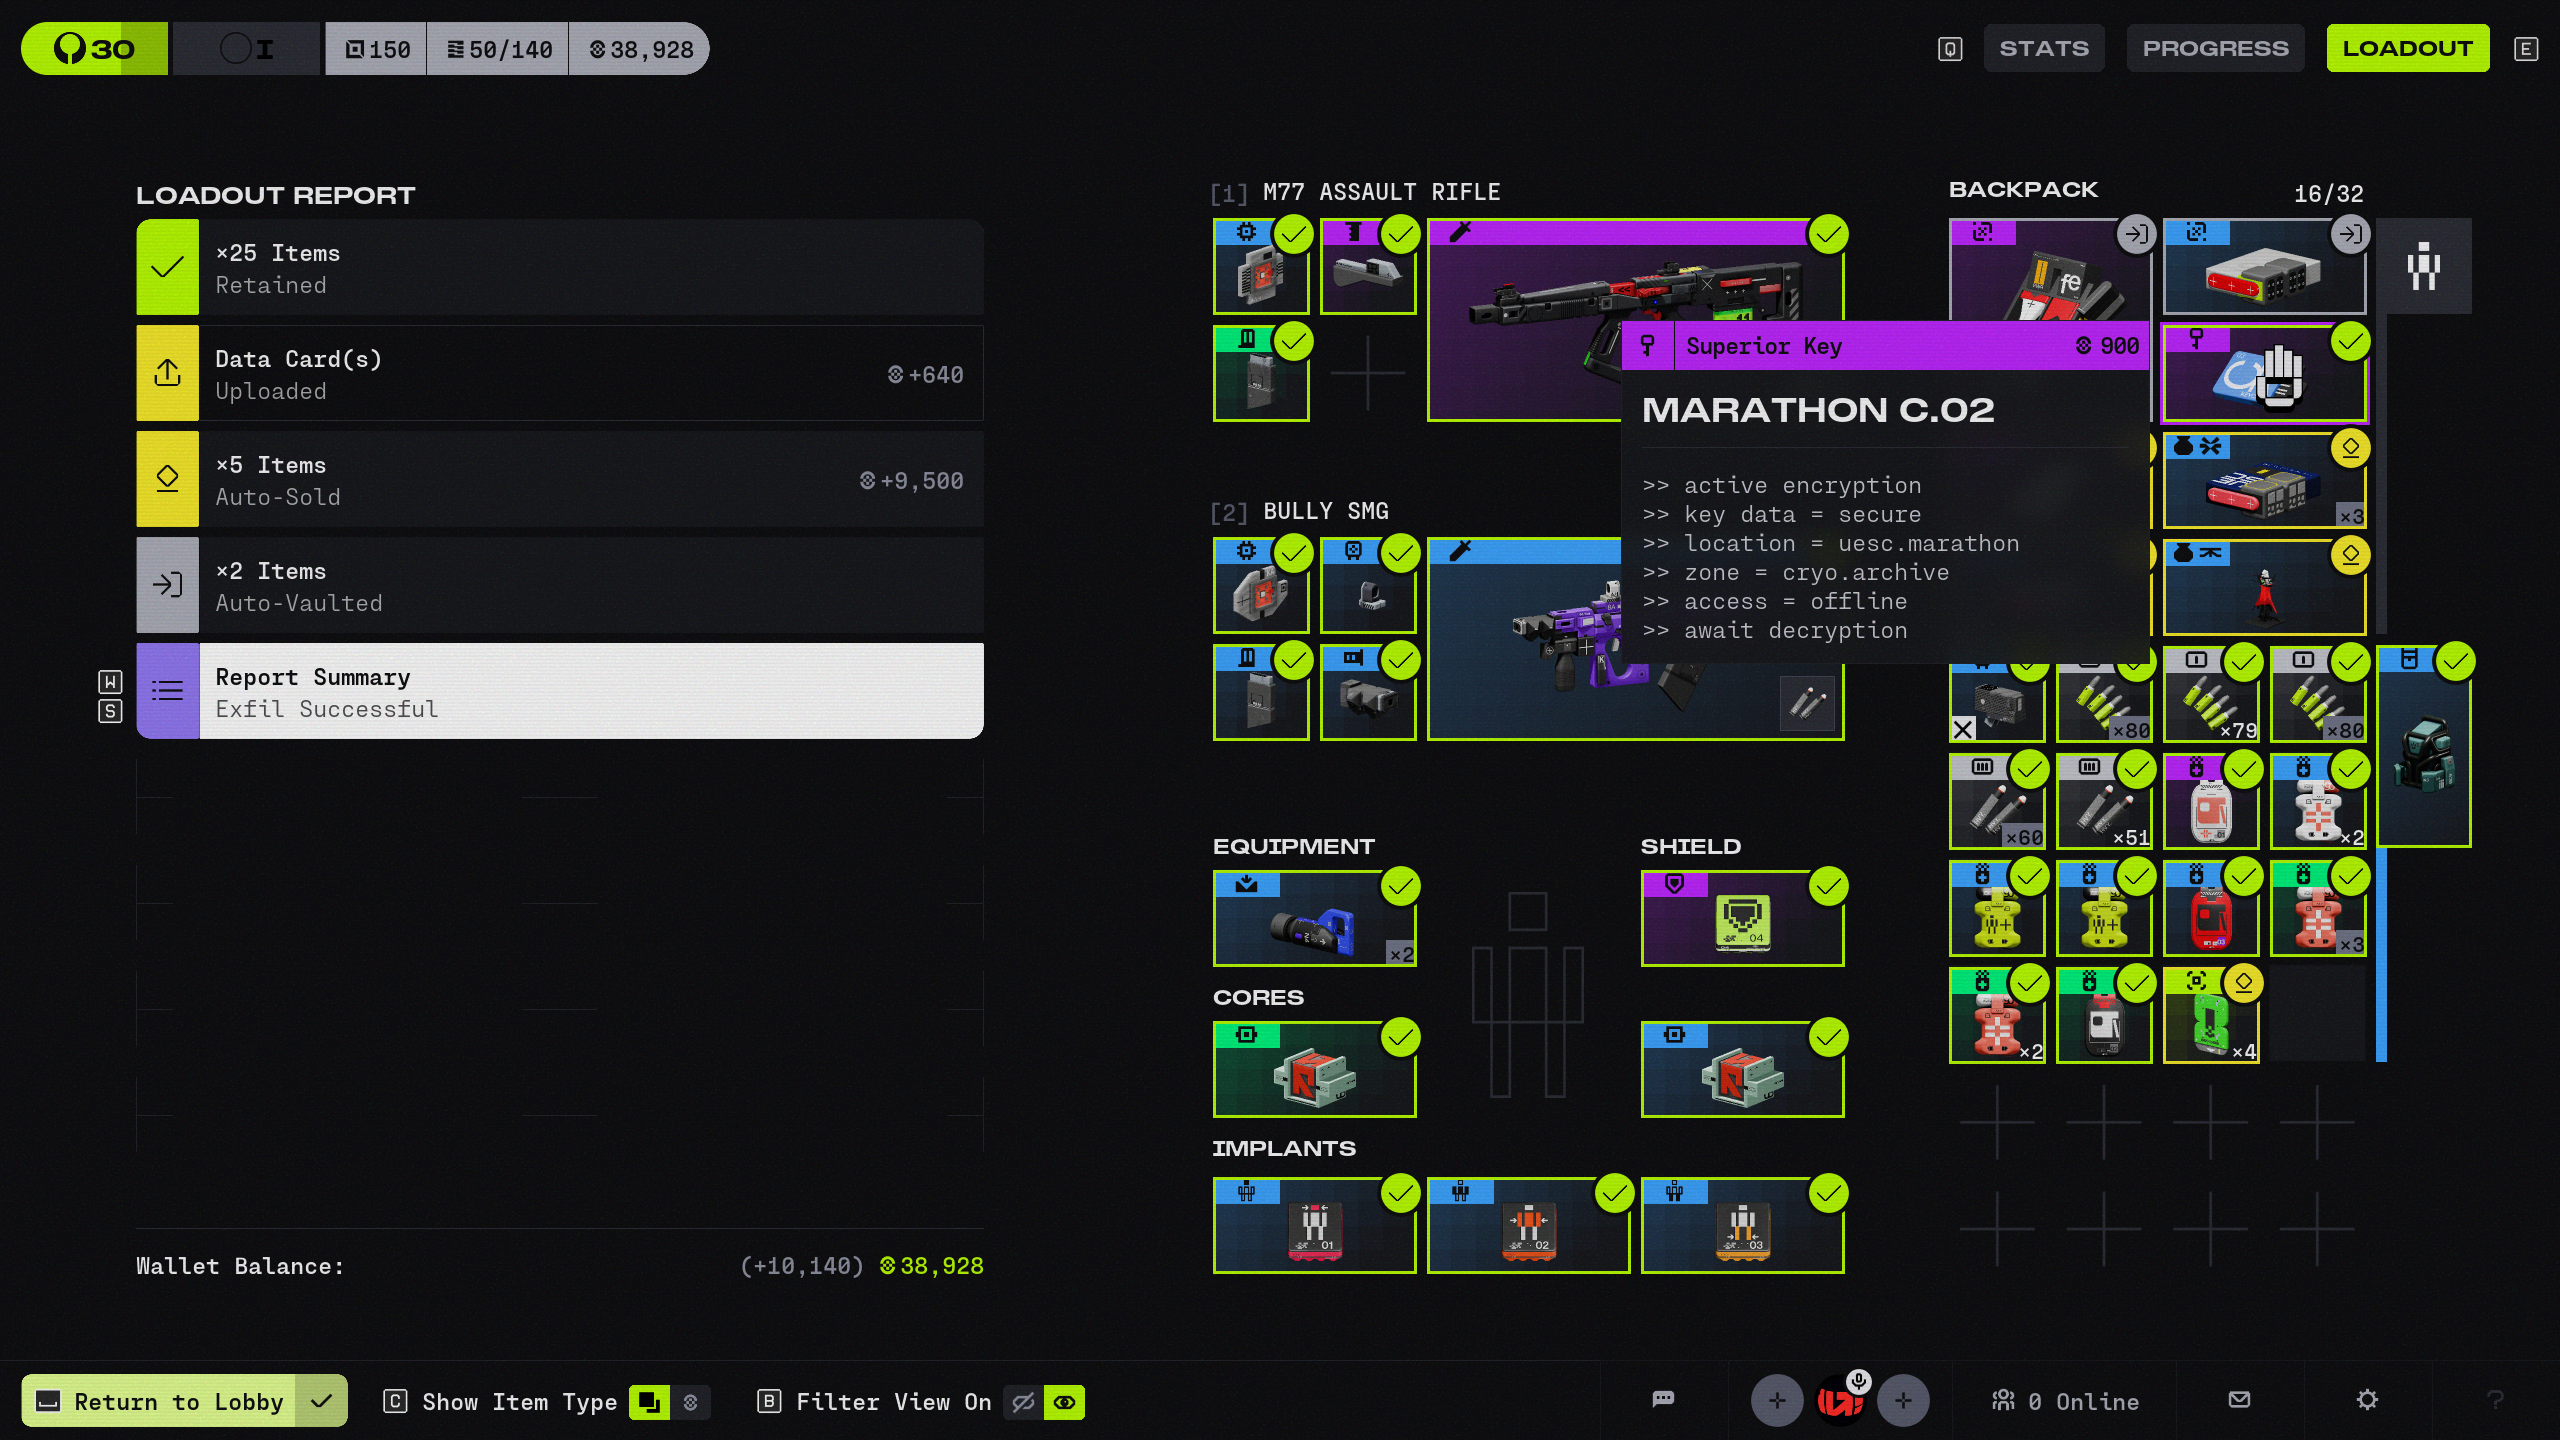Add squad member with left plus button

(x=1777, y=1400)
